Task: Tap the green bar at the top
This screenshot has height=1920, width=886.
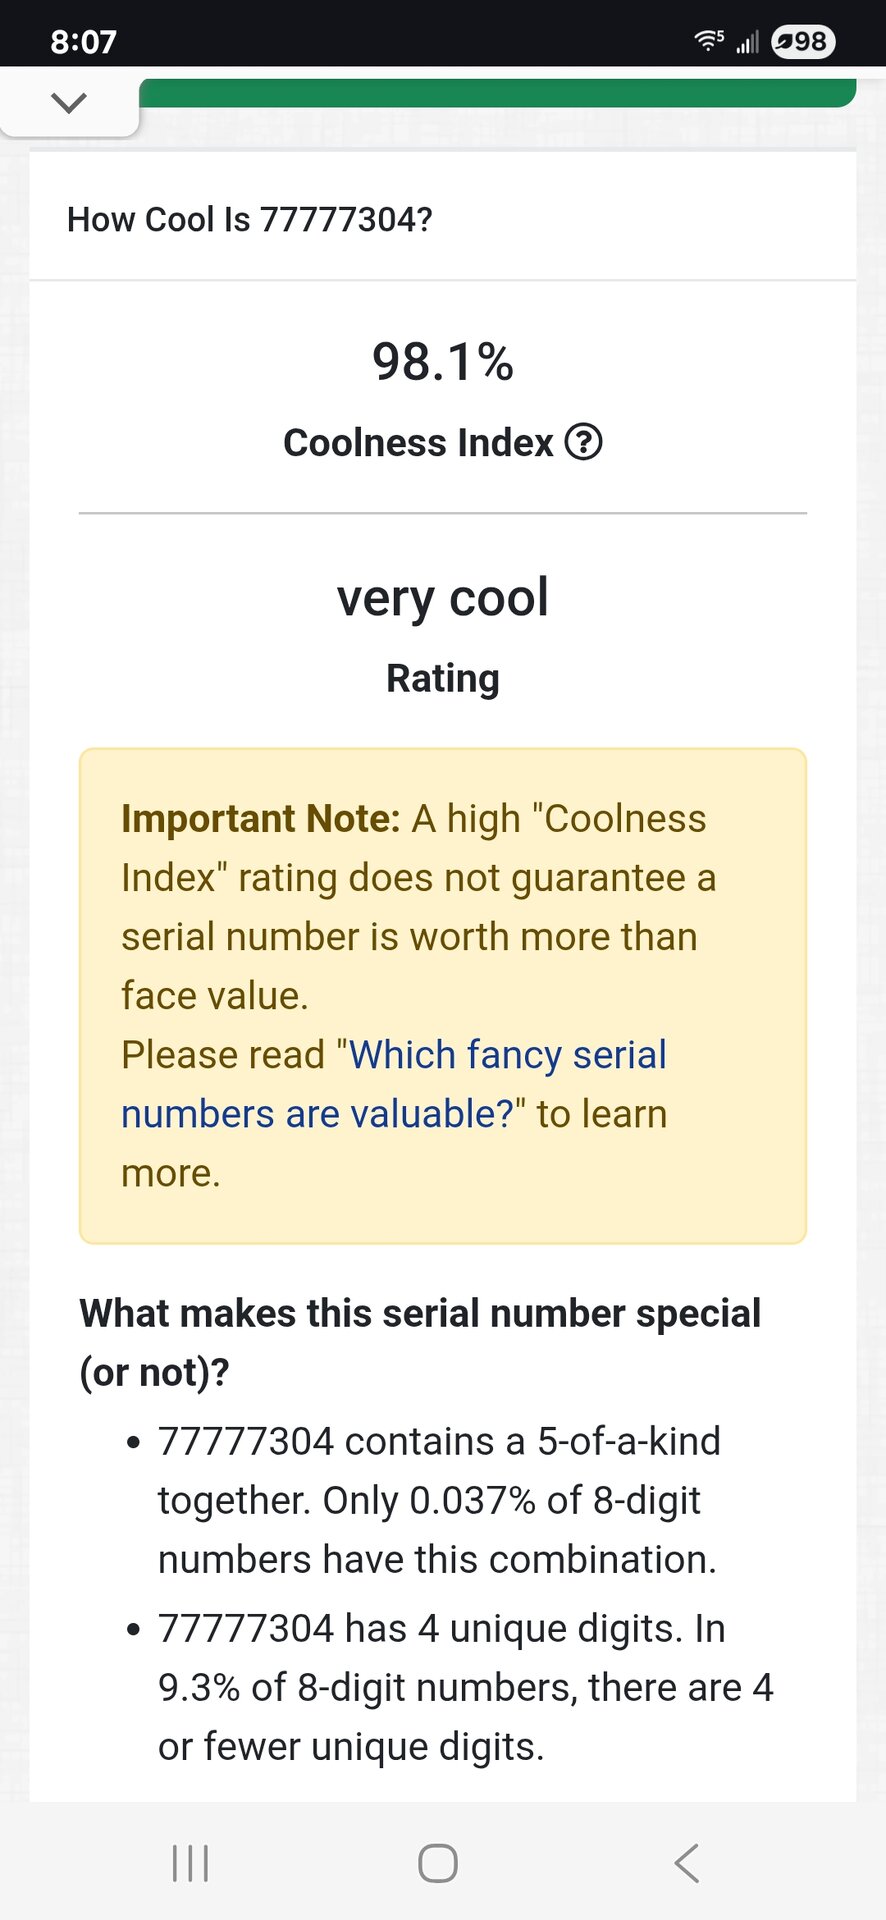Action: coord(497,93)
